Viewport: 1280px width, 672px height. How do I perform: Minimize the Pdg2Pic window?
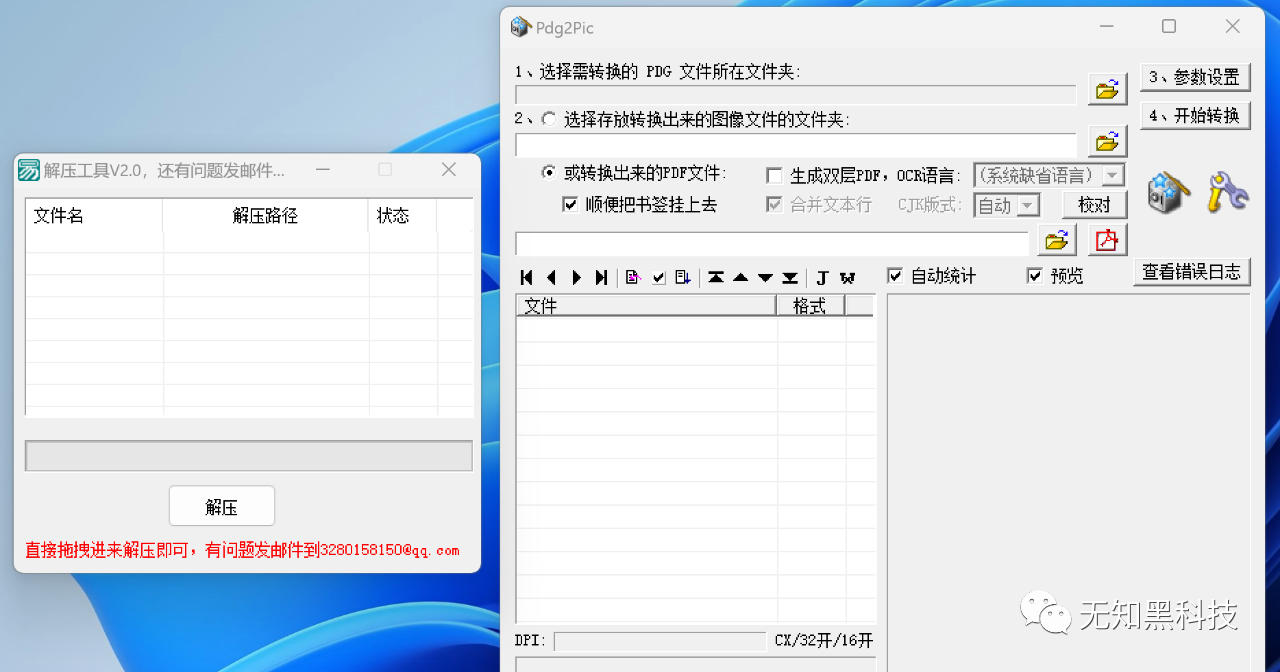coord(1107,27)
